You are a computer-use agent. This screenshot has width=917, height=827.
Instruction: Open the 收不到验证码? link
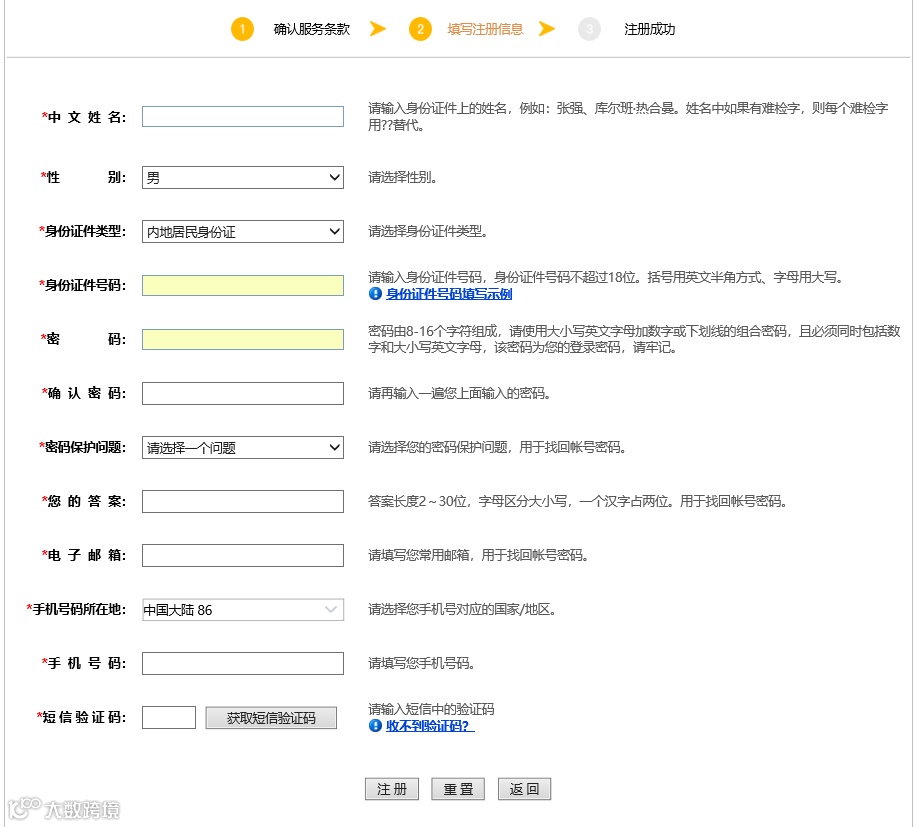tap(430, 726)
